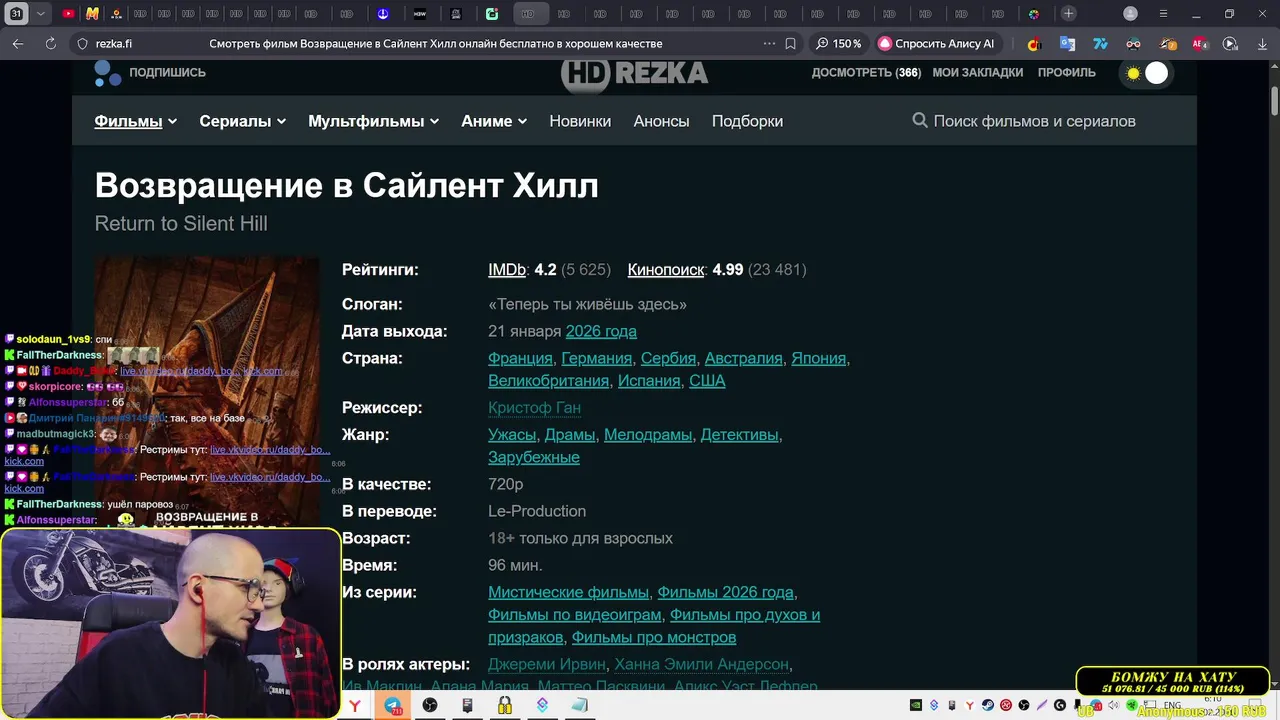
Task: Select country США
Action: click(707, 381)
